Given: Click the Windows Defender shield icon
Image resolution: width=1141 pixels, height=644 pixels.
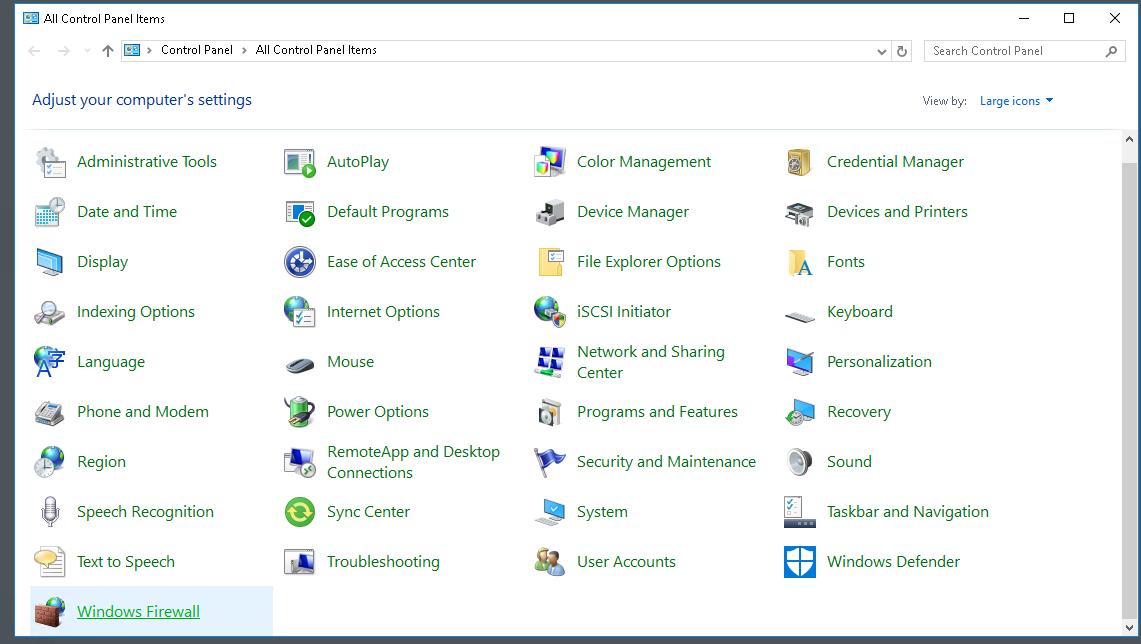Looking at the screenshot, I should pos(800,562).
